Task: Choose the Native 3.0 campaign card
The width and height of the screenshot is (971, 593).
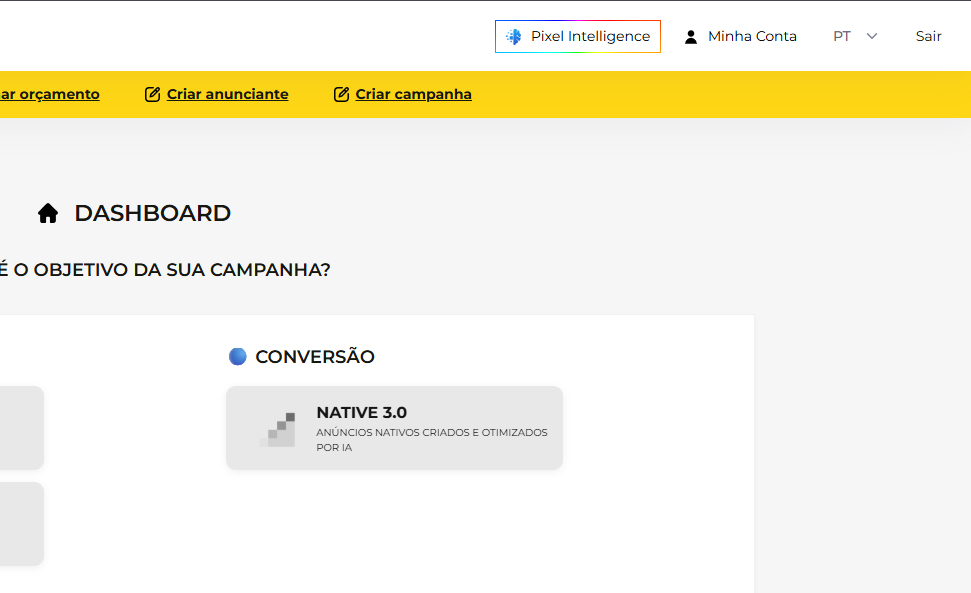Action: click(394, 428)
